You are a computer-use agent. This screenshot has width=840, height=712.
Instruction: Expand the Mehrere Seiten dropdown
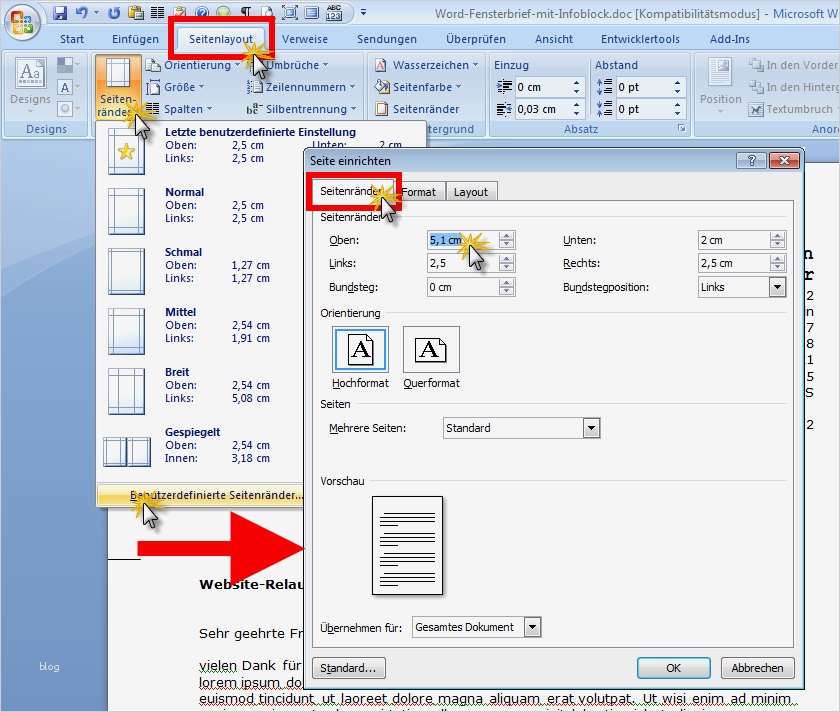click(x=591, y=428)
